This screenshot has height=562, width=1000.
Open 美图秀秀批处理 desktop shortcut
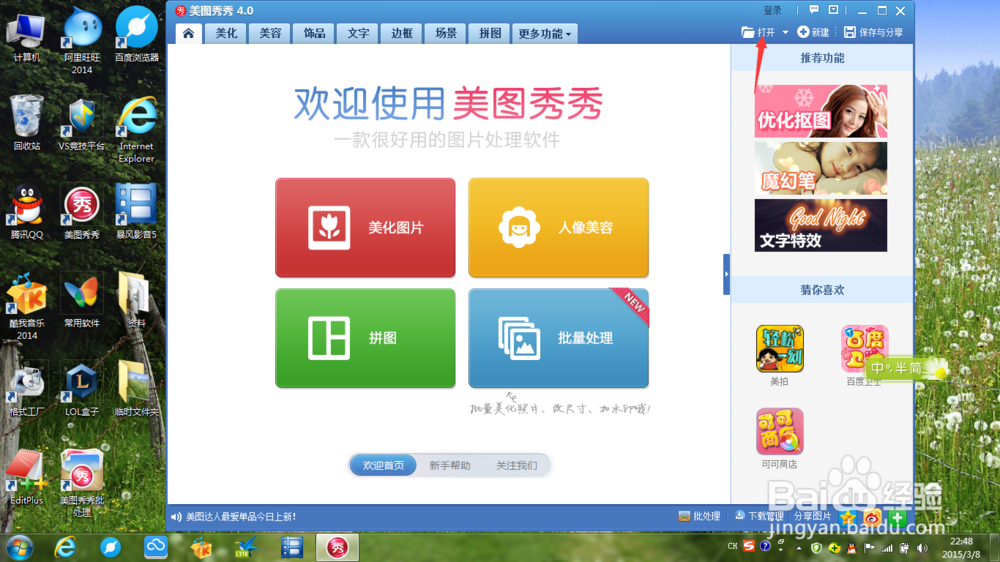click(82, 483)
